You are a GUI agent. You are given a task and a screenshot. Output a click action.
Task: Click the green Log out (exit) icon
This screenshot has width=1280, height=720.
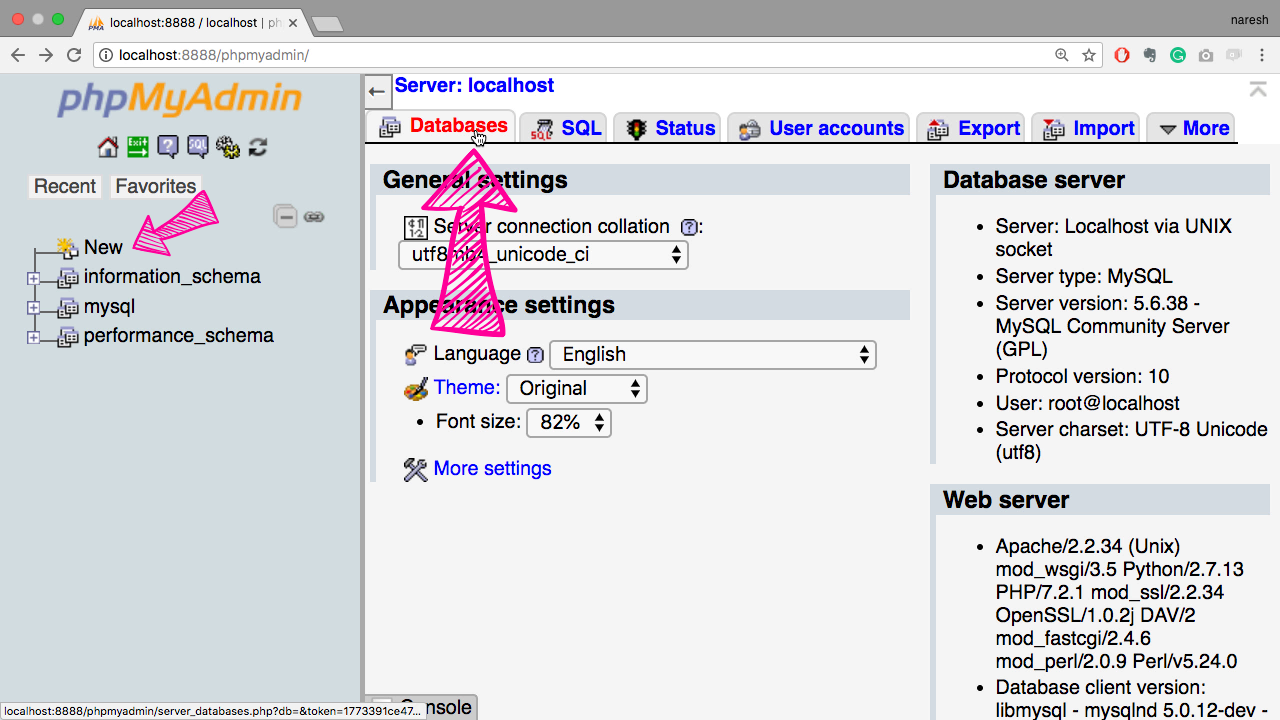coord(138,148)
